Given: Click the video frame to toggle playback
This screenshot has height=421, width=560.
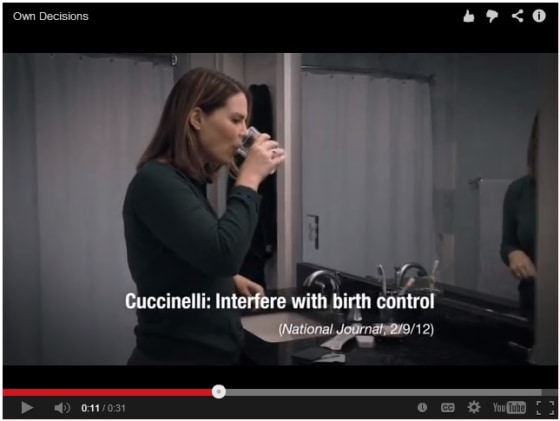Looking at the screenshot, I should point(280,209).
